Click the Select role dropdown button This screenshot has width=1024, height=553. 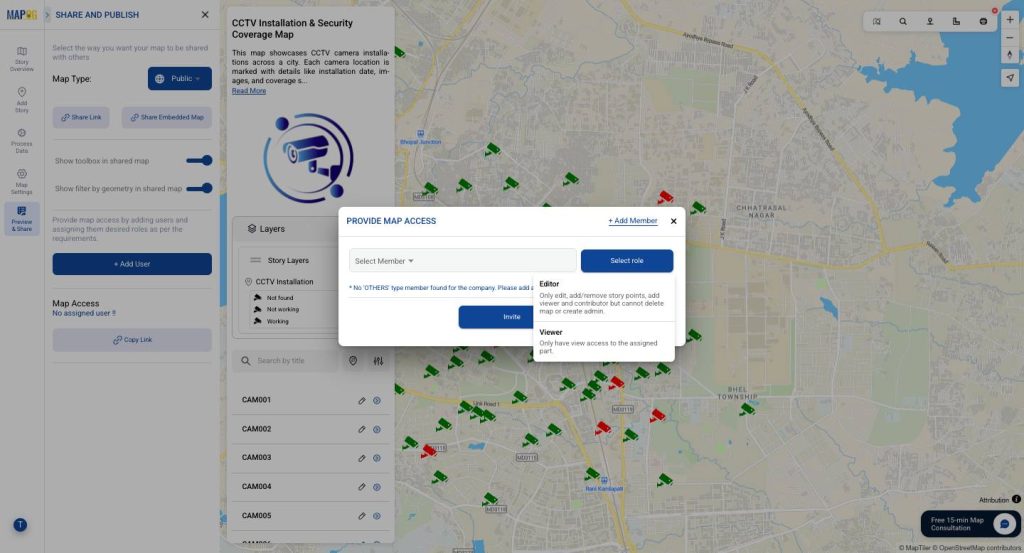[x=627, y=261]
